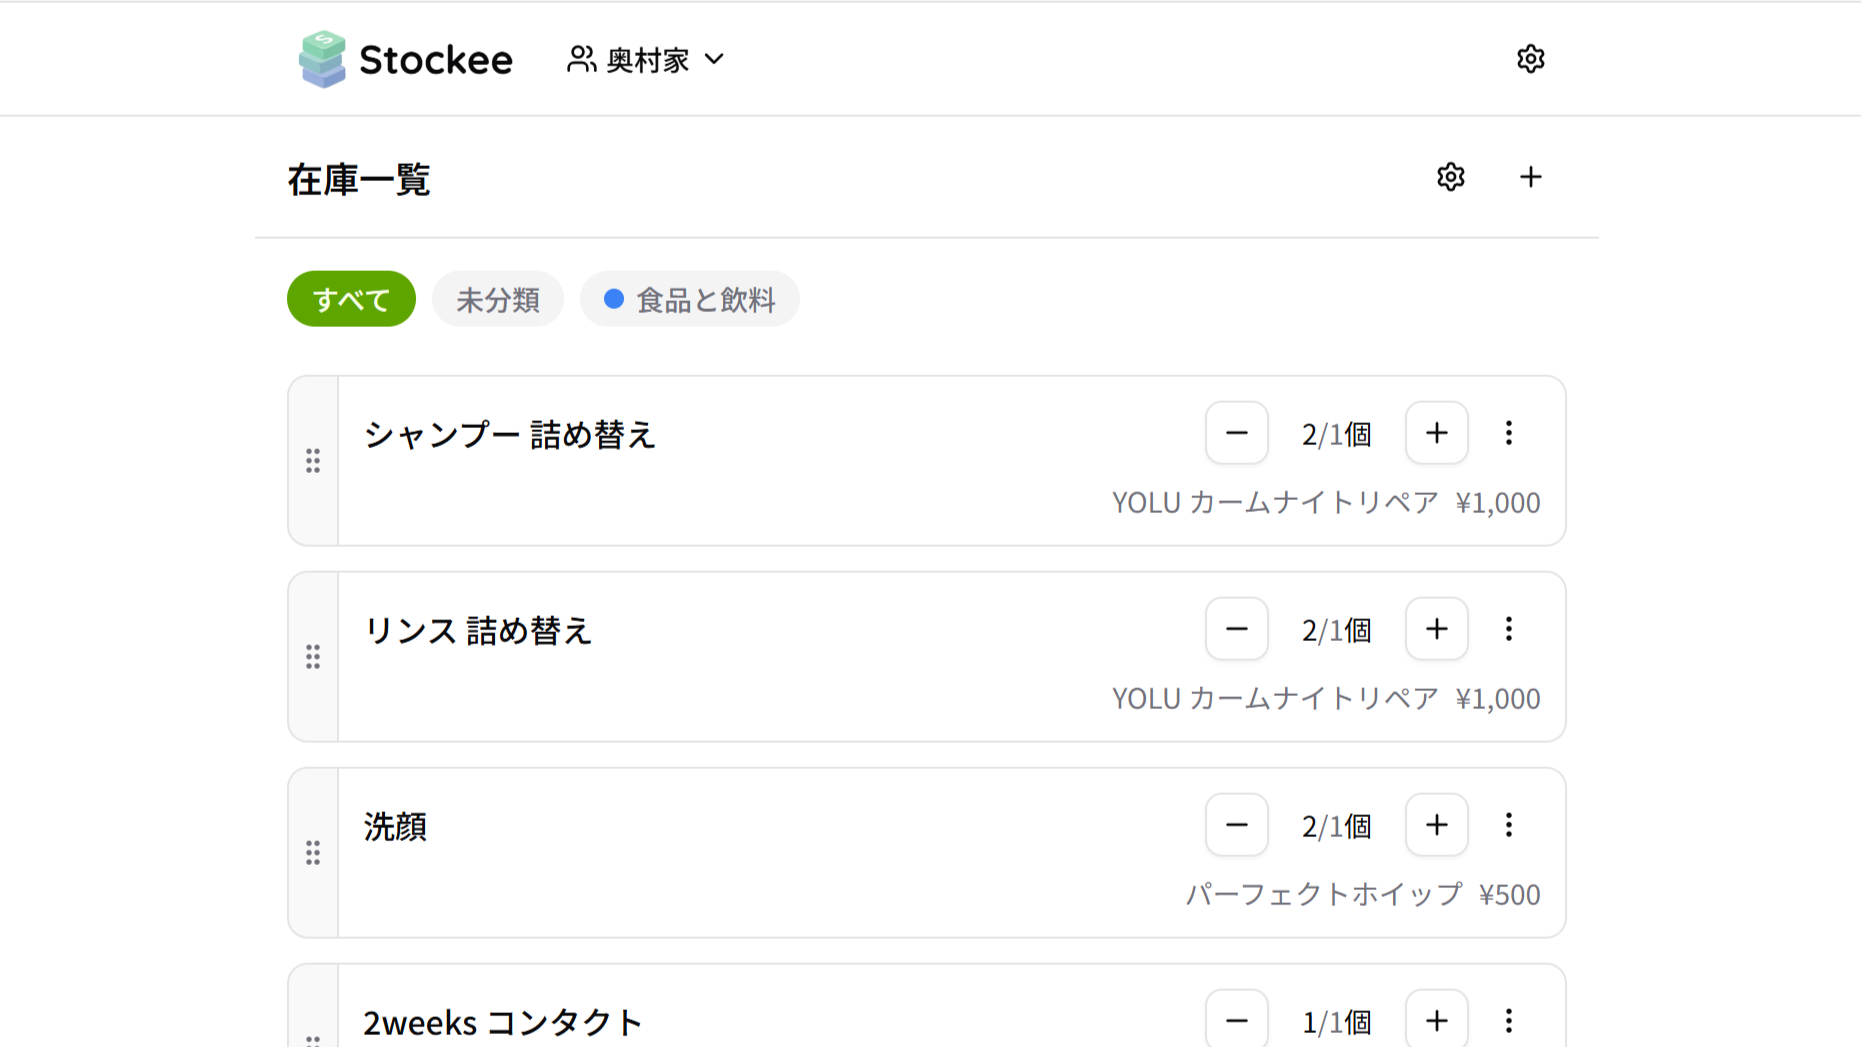
Task: Increase シャンプー 詰め替え quantity
Action: pos(1436,433)
